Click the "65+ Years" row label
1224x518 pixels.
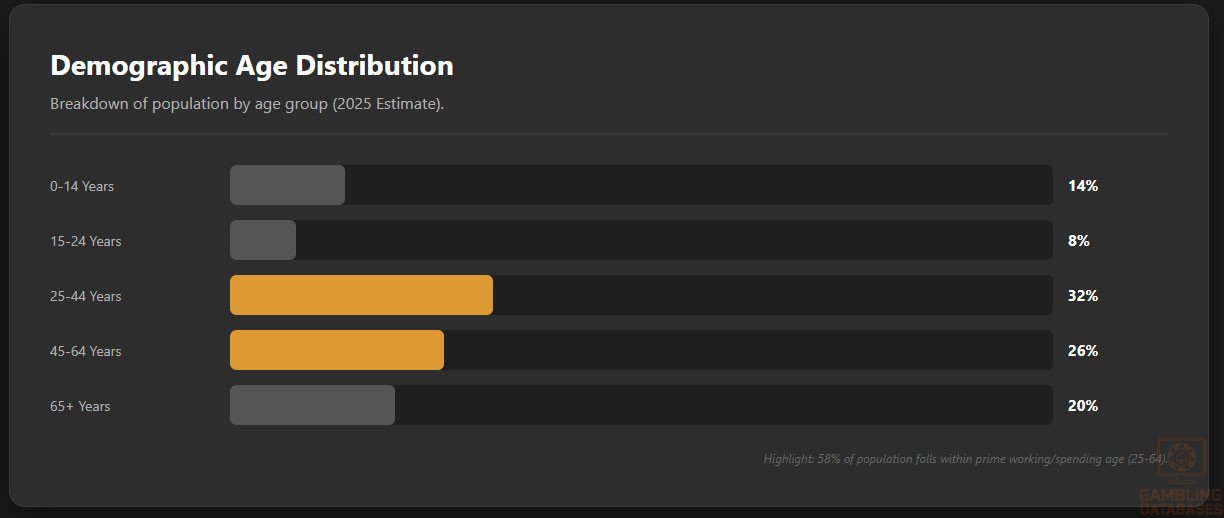tap(80, 406)
